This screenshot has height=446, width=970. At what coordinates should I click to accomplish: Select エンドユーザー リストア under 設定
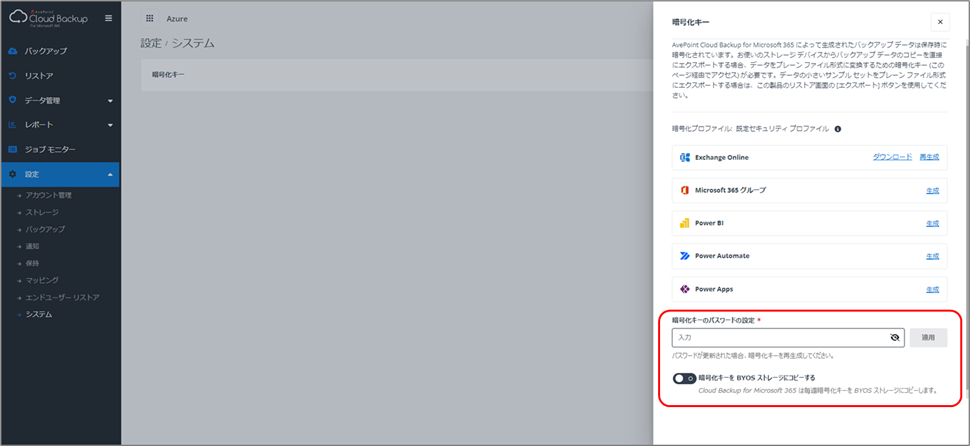tap(62, 298)
